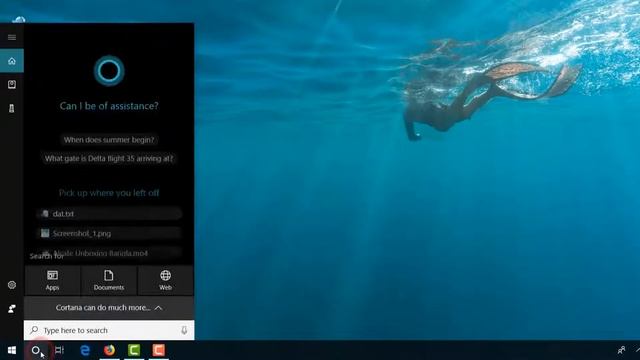
Task: Click the Cortana circle logo
Action: click(109, 71)
